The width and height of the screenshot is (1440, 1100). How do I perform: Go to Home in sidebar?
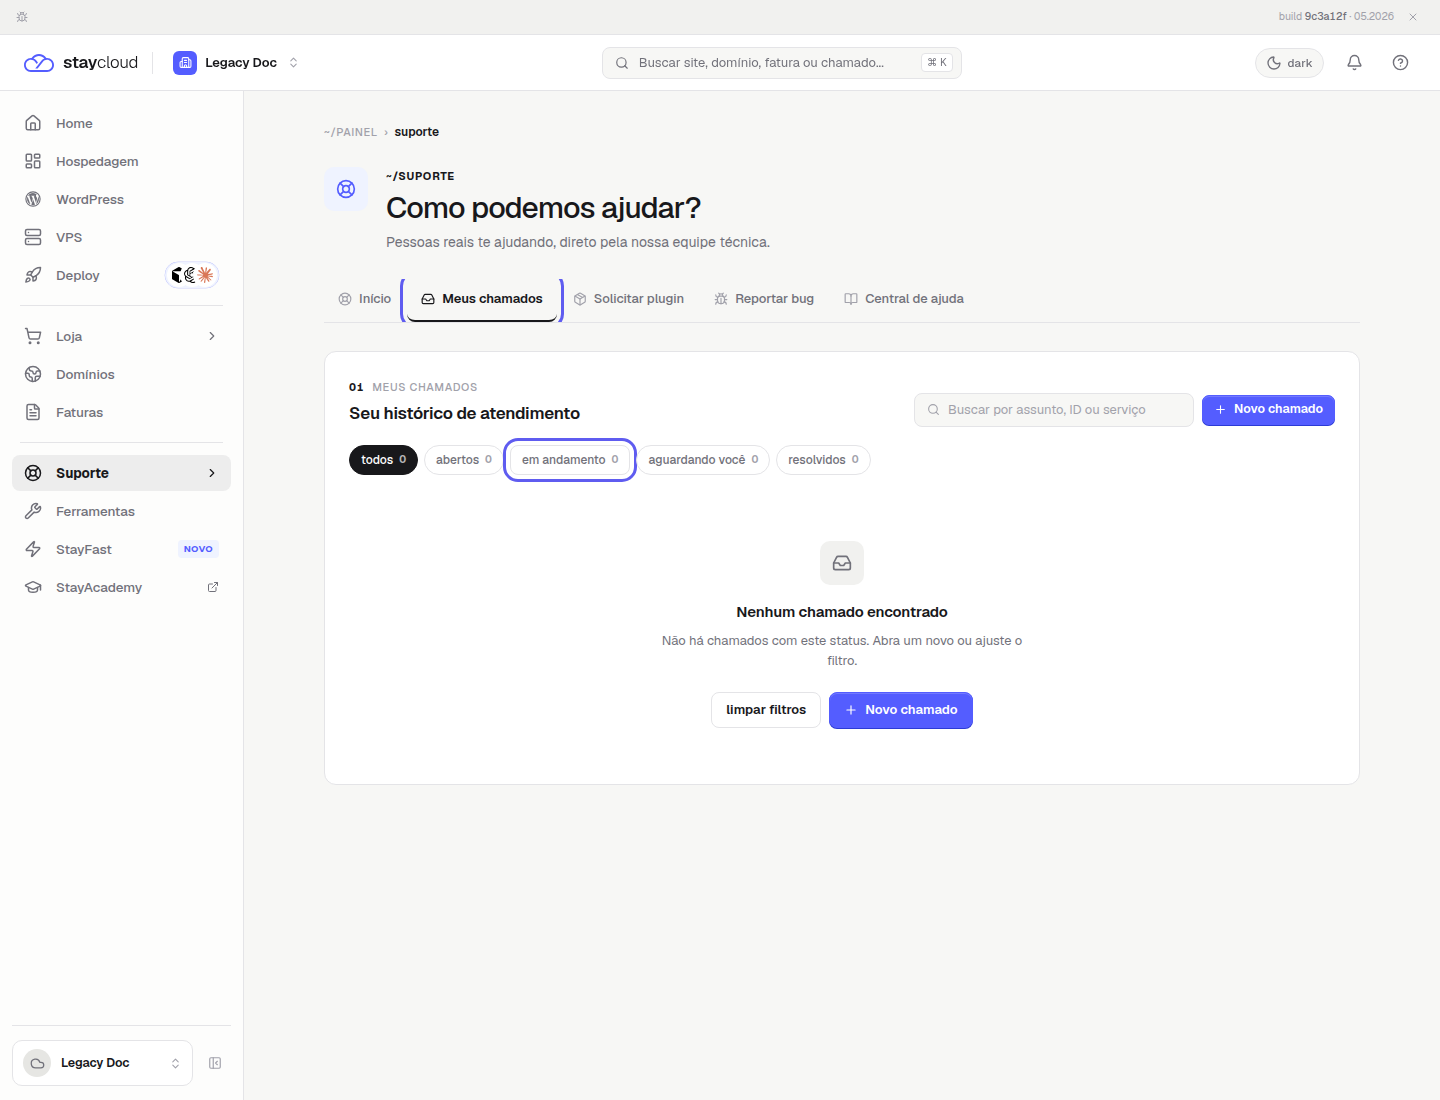click(121, 123)
